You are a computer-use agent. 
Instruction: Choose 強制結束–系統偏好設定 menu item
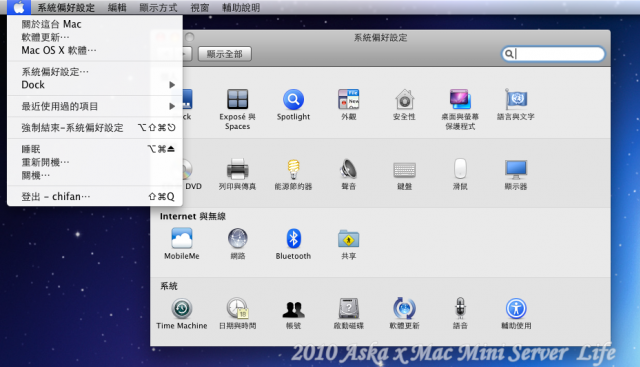tap(95, 128)
